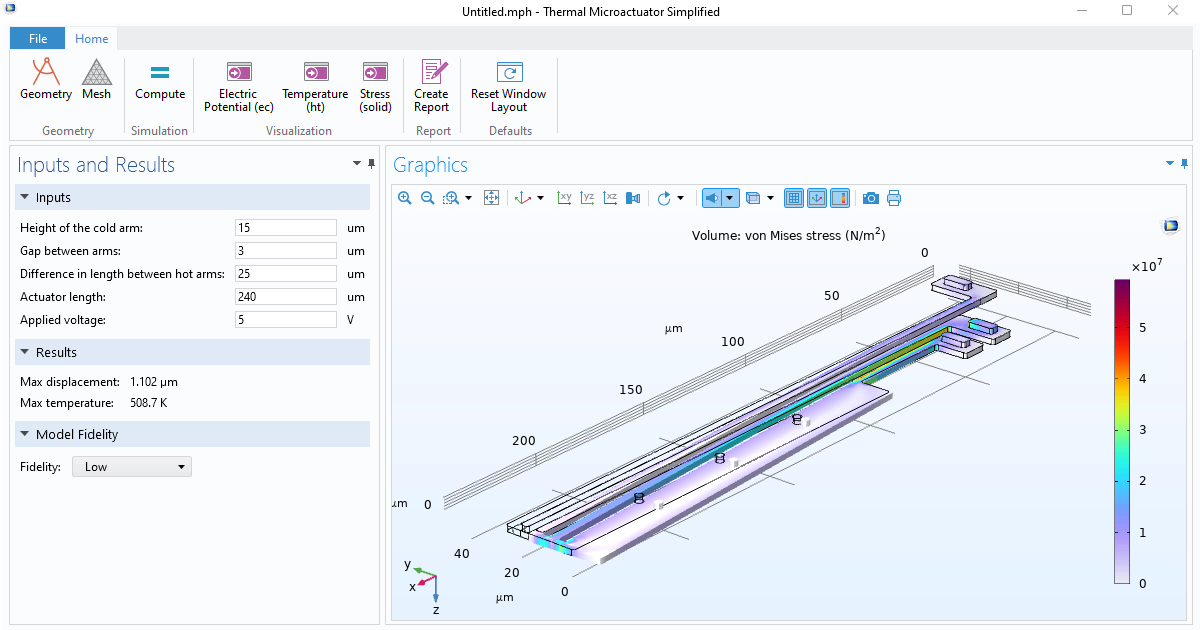1200x630 pixels.
Task: Click Zoom Extents in Graphics toolbar
Action: click(491, 197)
